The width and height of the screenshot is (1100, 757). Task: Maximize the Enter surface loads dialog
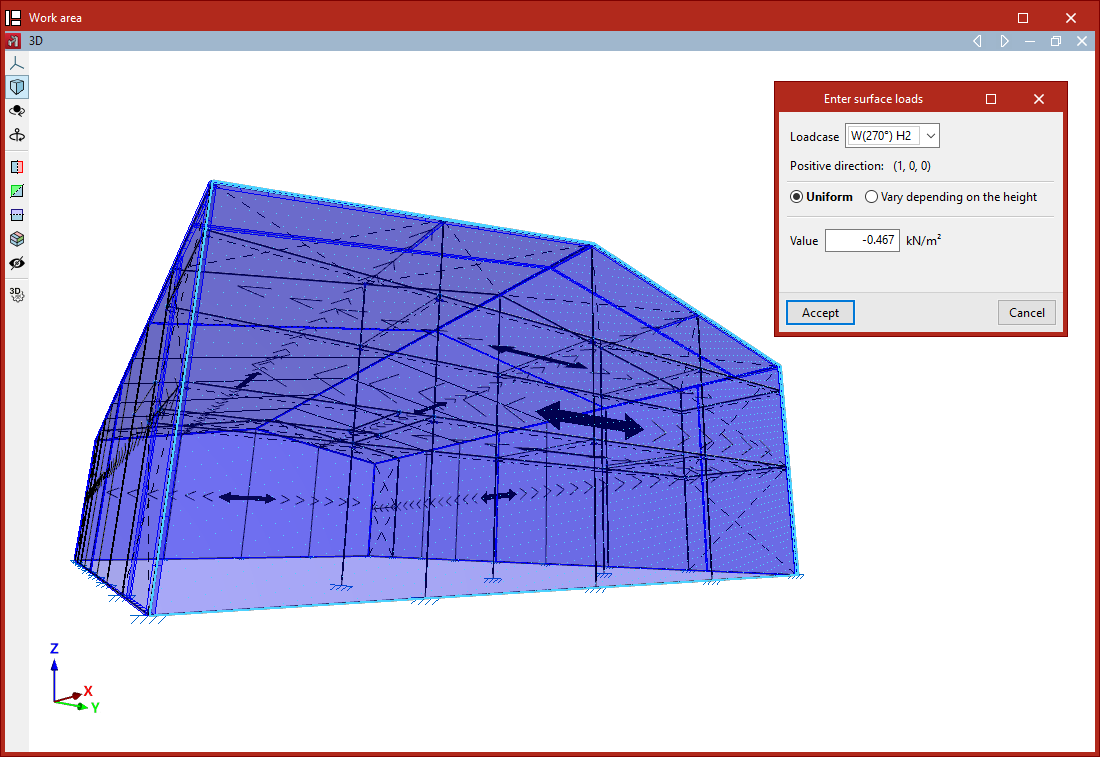[991, 99]
